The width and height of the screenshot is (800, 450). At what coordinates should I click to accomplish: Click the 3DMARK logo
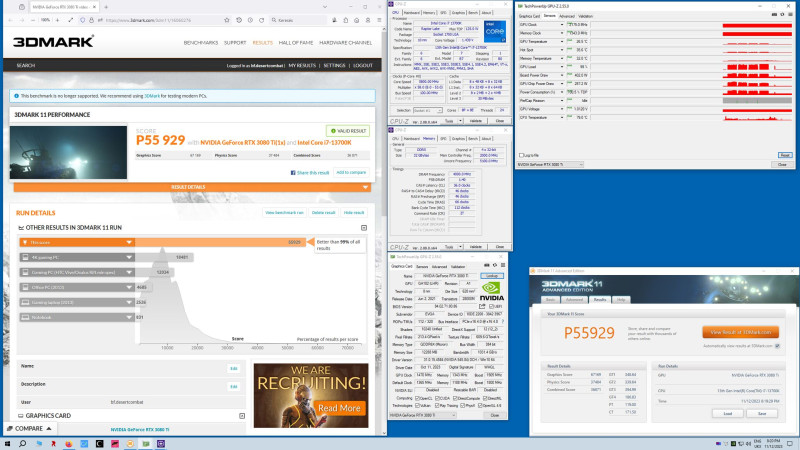click(54, 41)
